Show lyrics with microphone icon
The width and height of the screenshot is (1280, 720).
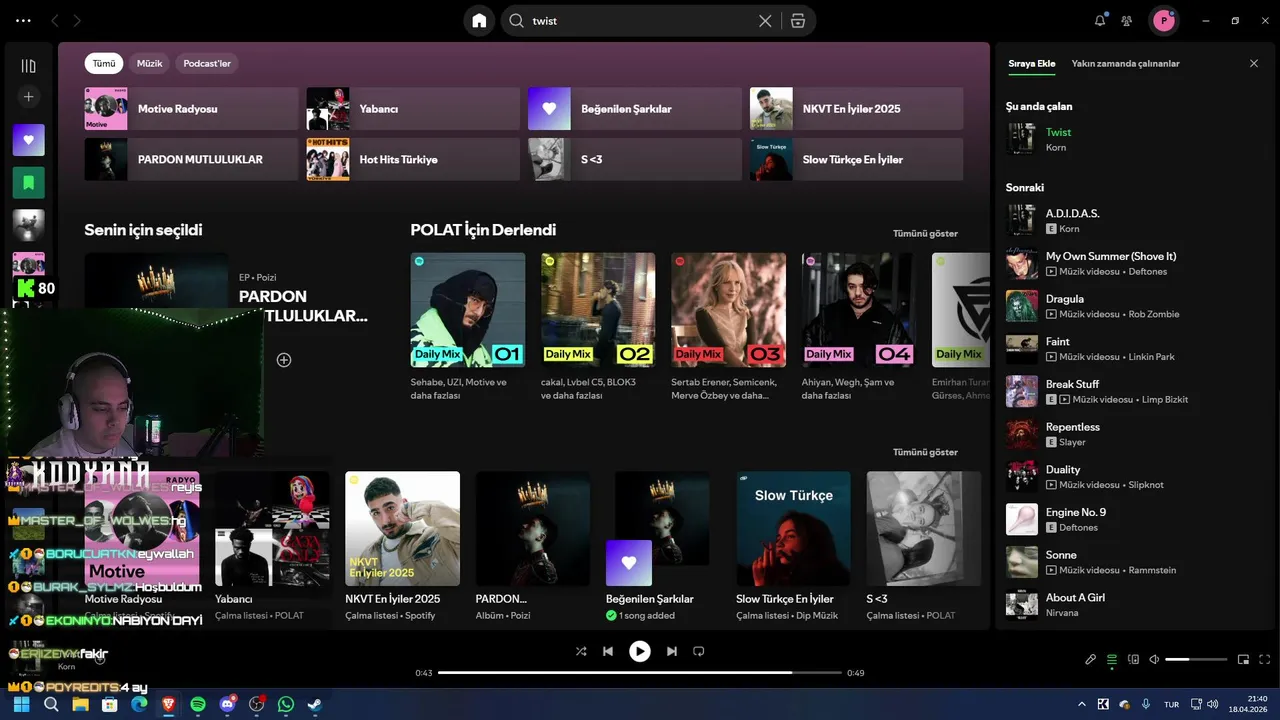pyautogui.click(x=1091, y=660)
